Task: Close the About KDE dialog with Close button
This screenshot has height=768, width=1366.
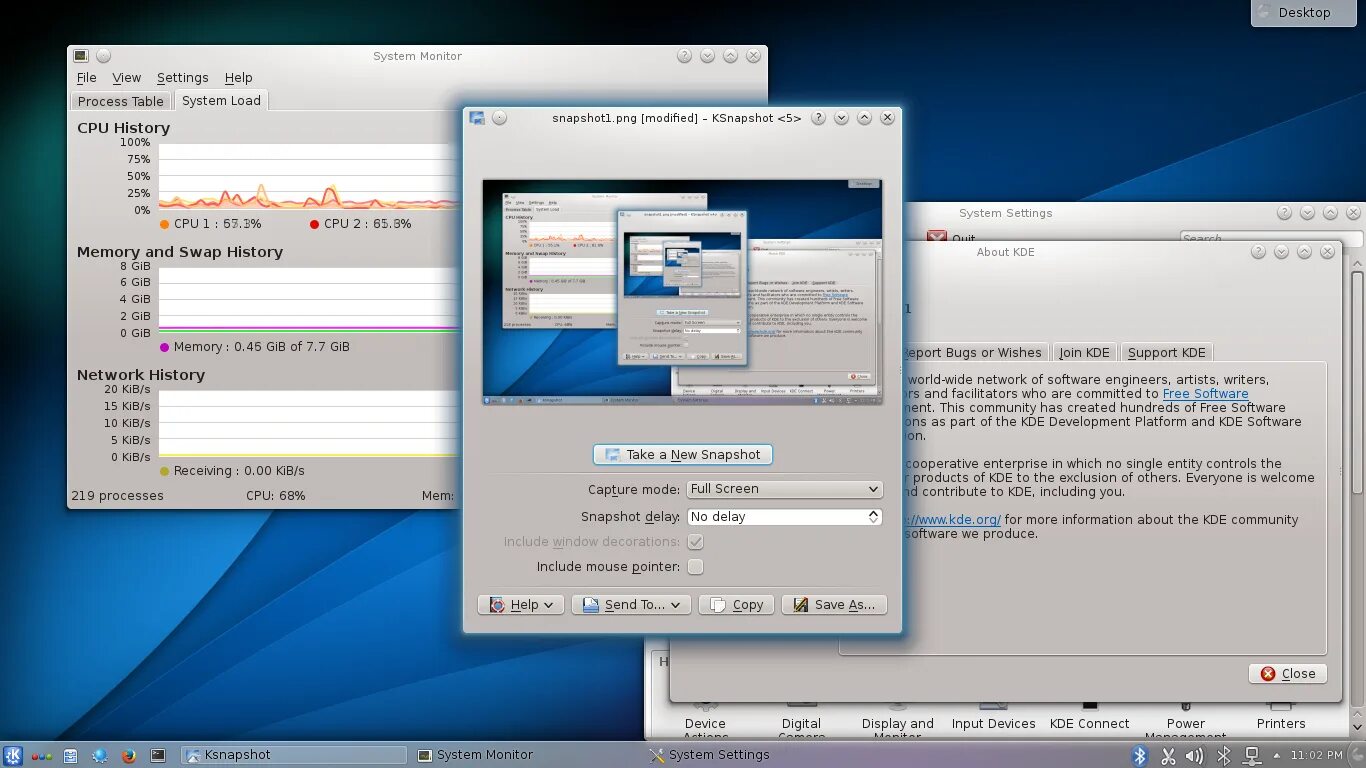Action: point(1288,674)
